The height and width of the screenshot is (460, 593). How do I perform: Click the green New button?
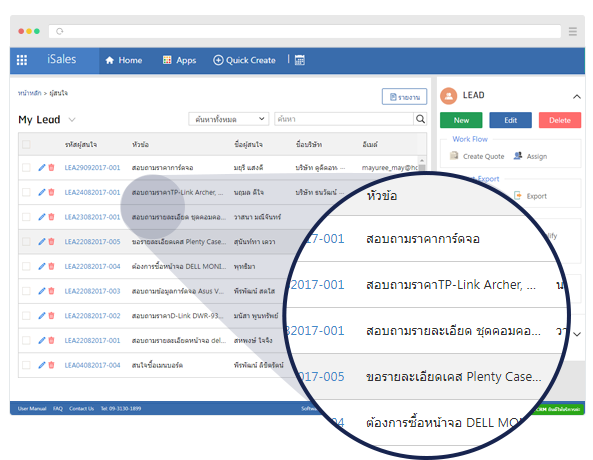click(461, 120)
